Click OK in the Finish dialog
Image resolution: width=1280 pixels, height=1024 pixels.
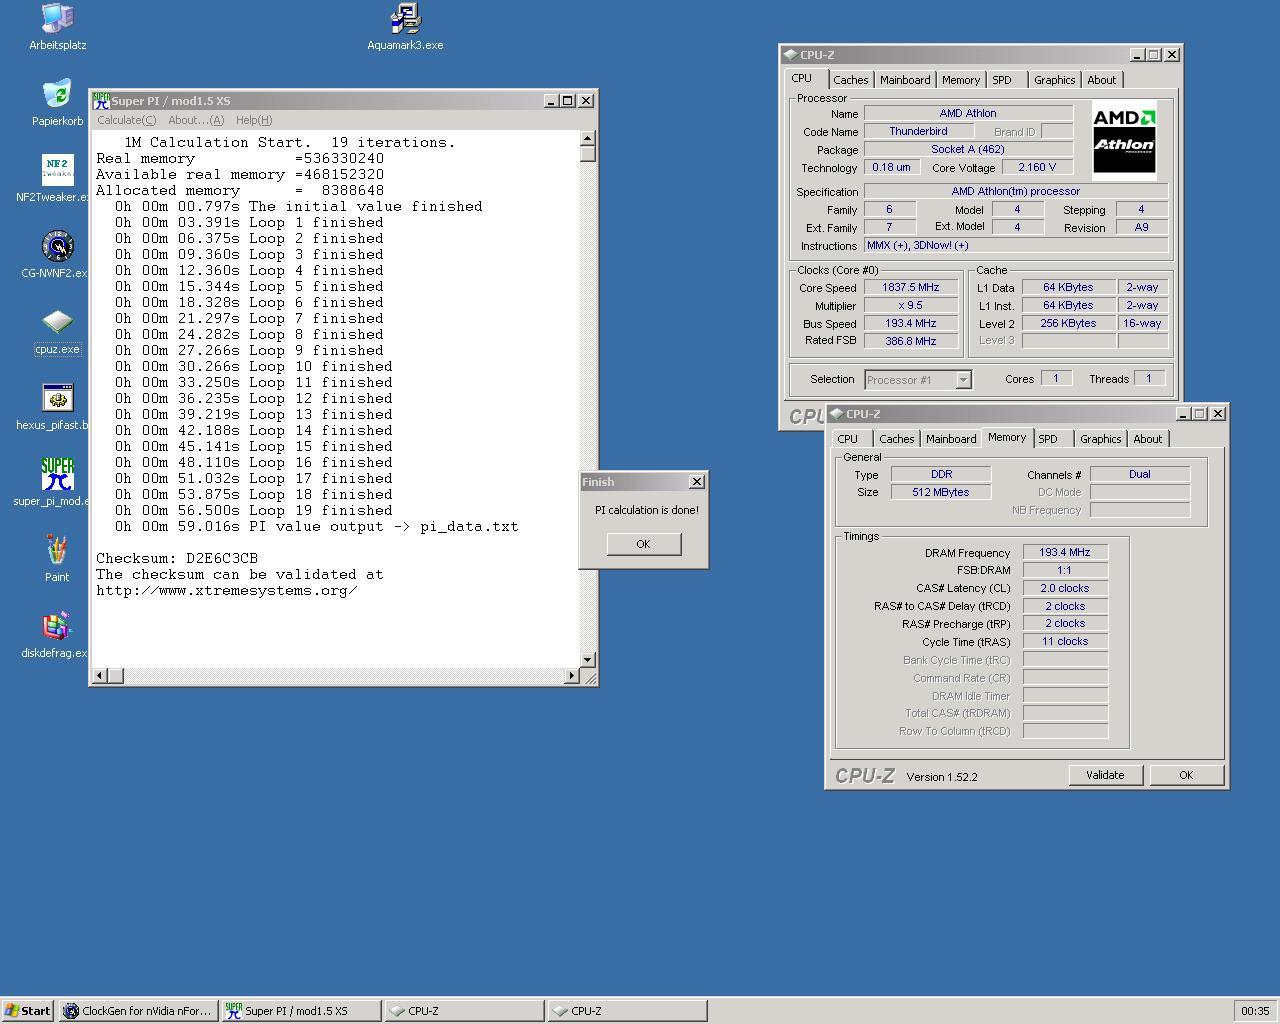point(643,544)
